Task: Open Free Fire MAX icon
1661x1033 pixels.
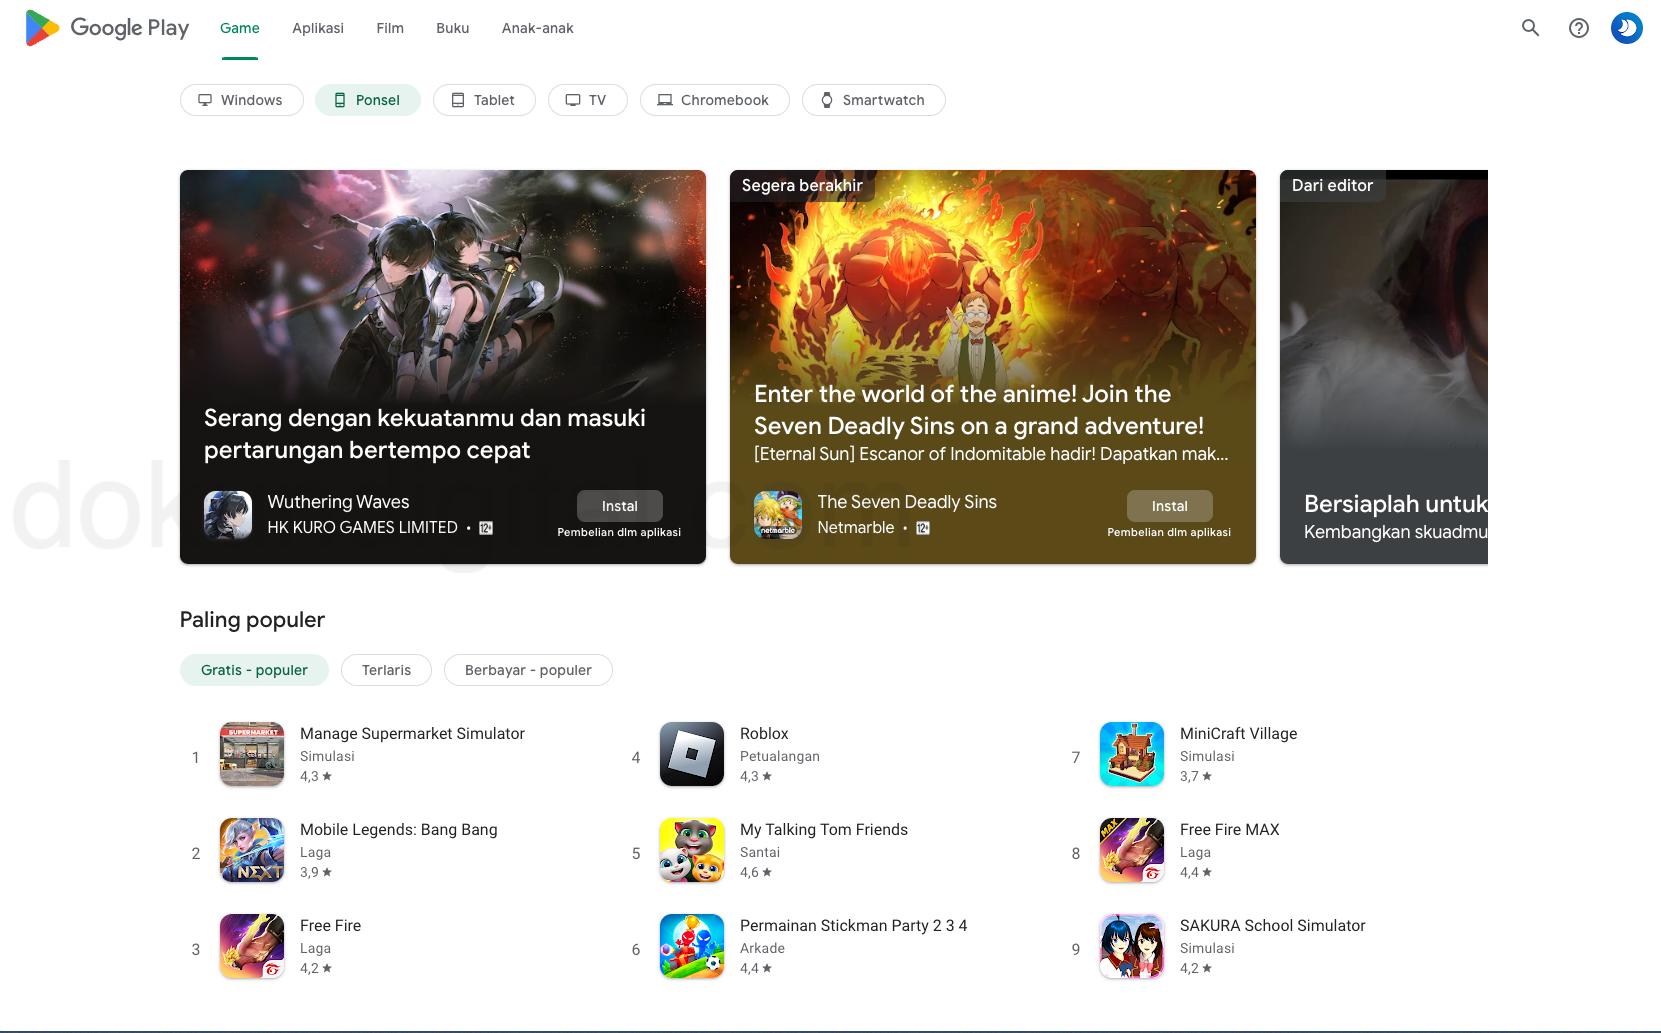Action: click(x=1132, y=850)
